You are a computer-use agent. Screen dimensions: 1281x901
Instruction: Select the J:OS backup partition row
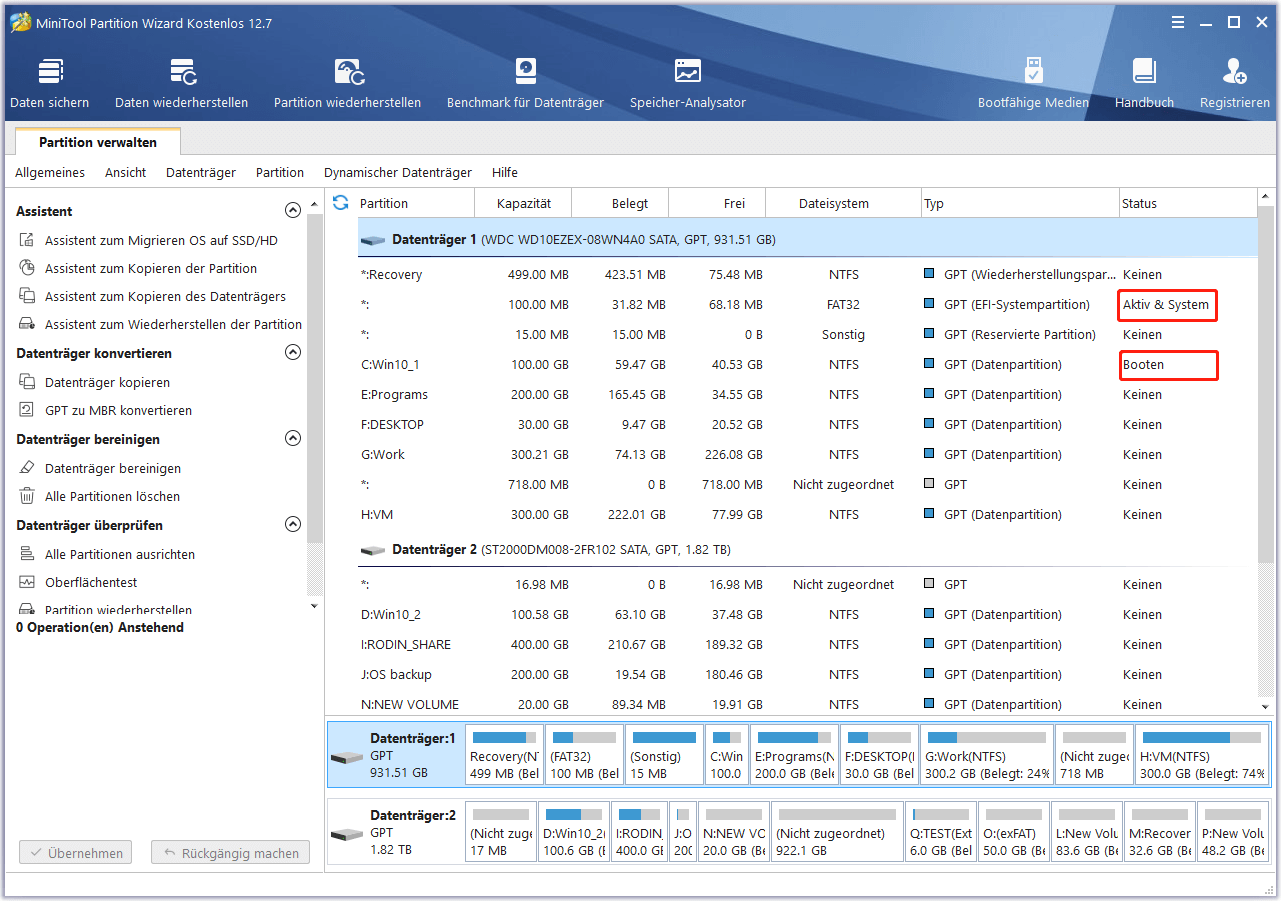pos(807,675)
